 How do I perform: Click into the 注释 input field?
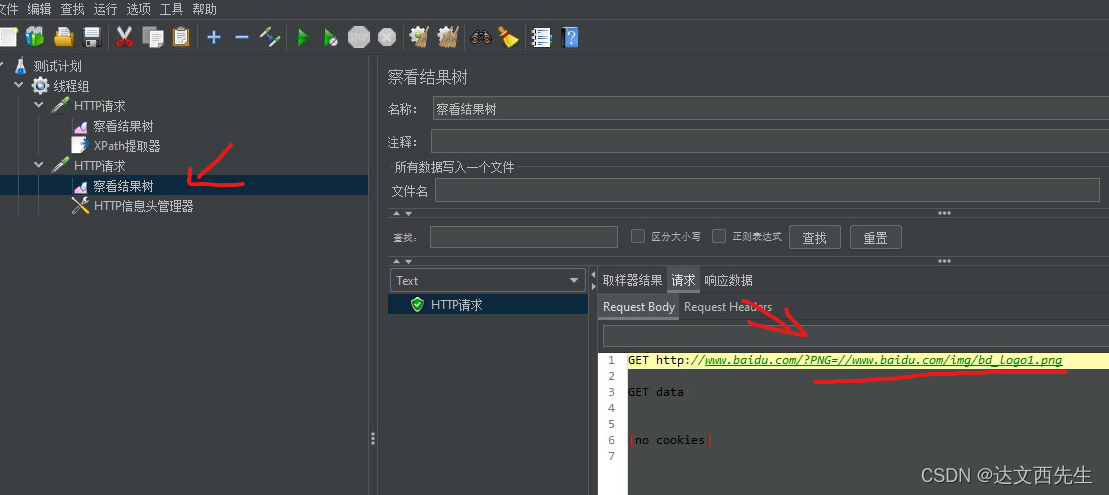click(x=770, y=141)
